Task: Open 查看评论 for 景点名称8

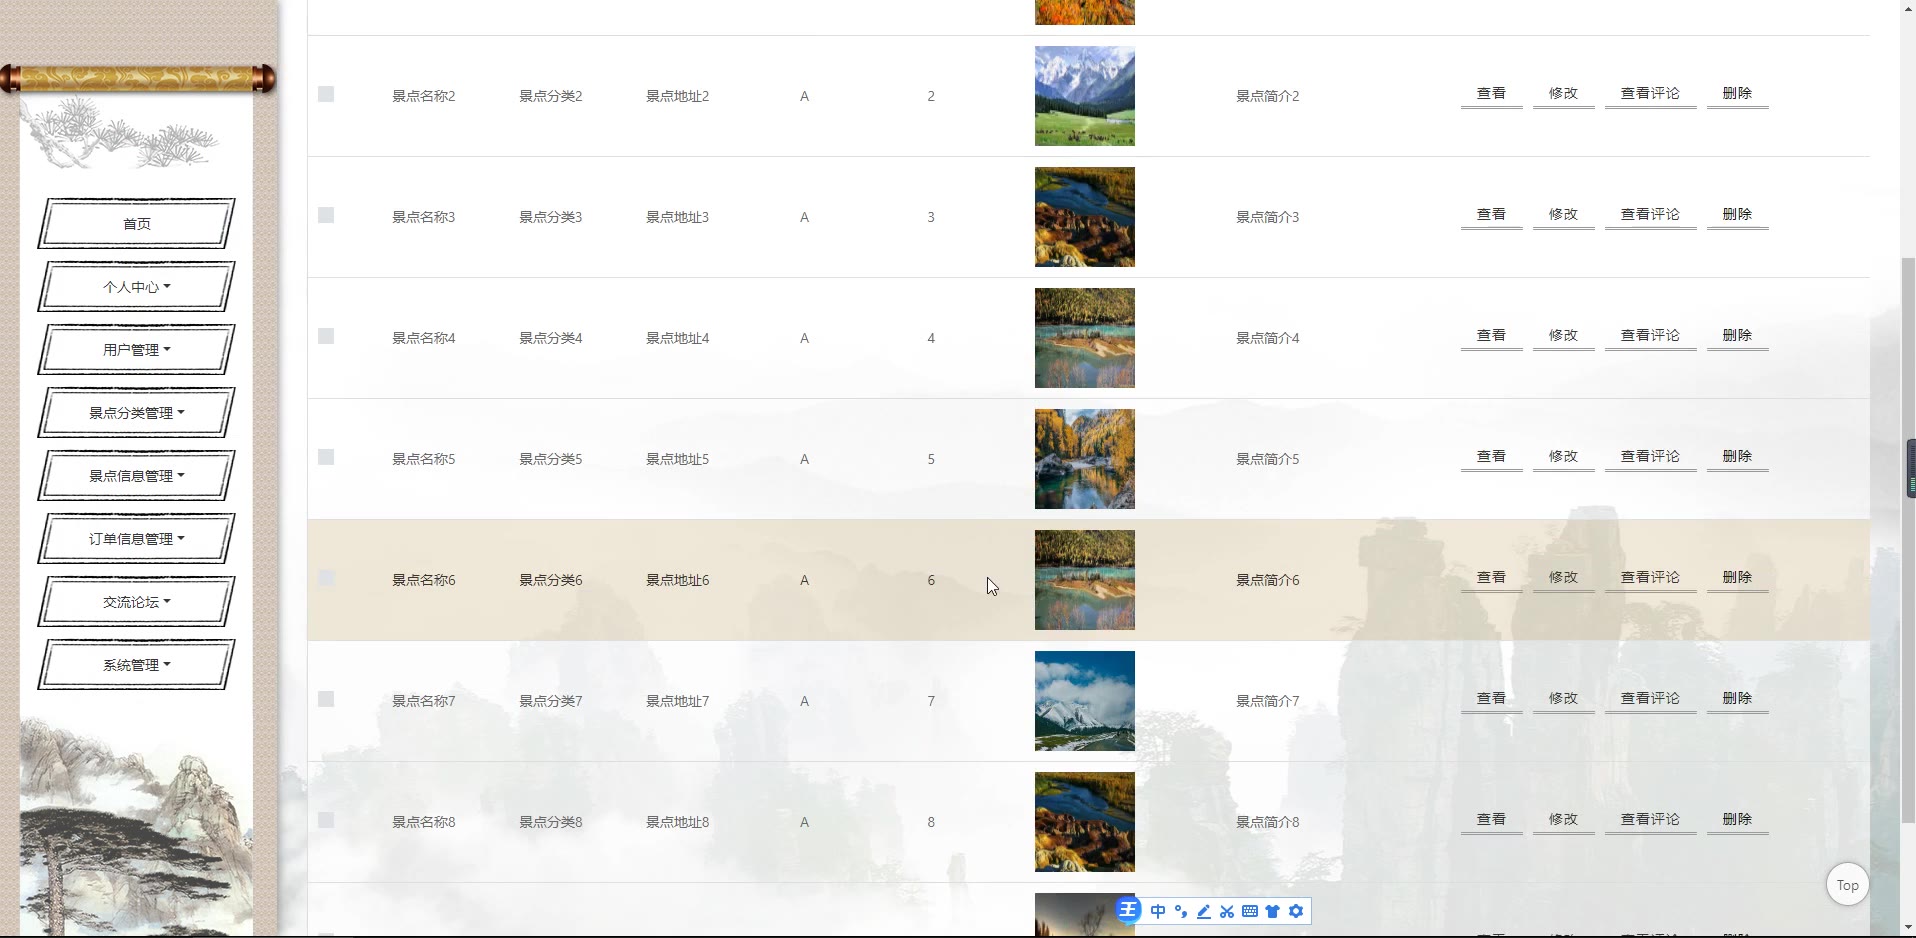Action: pyautogui.click(x=1650, y=820)
